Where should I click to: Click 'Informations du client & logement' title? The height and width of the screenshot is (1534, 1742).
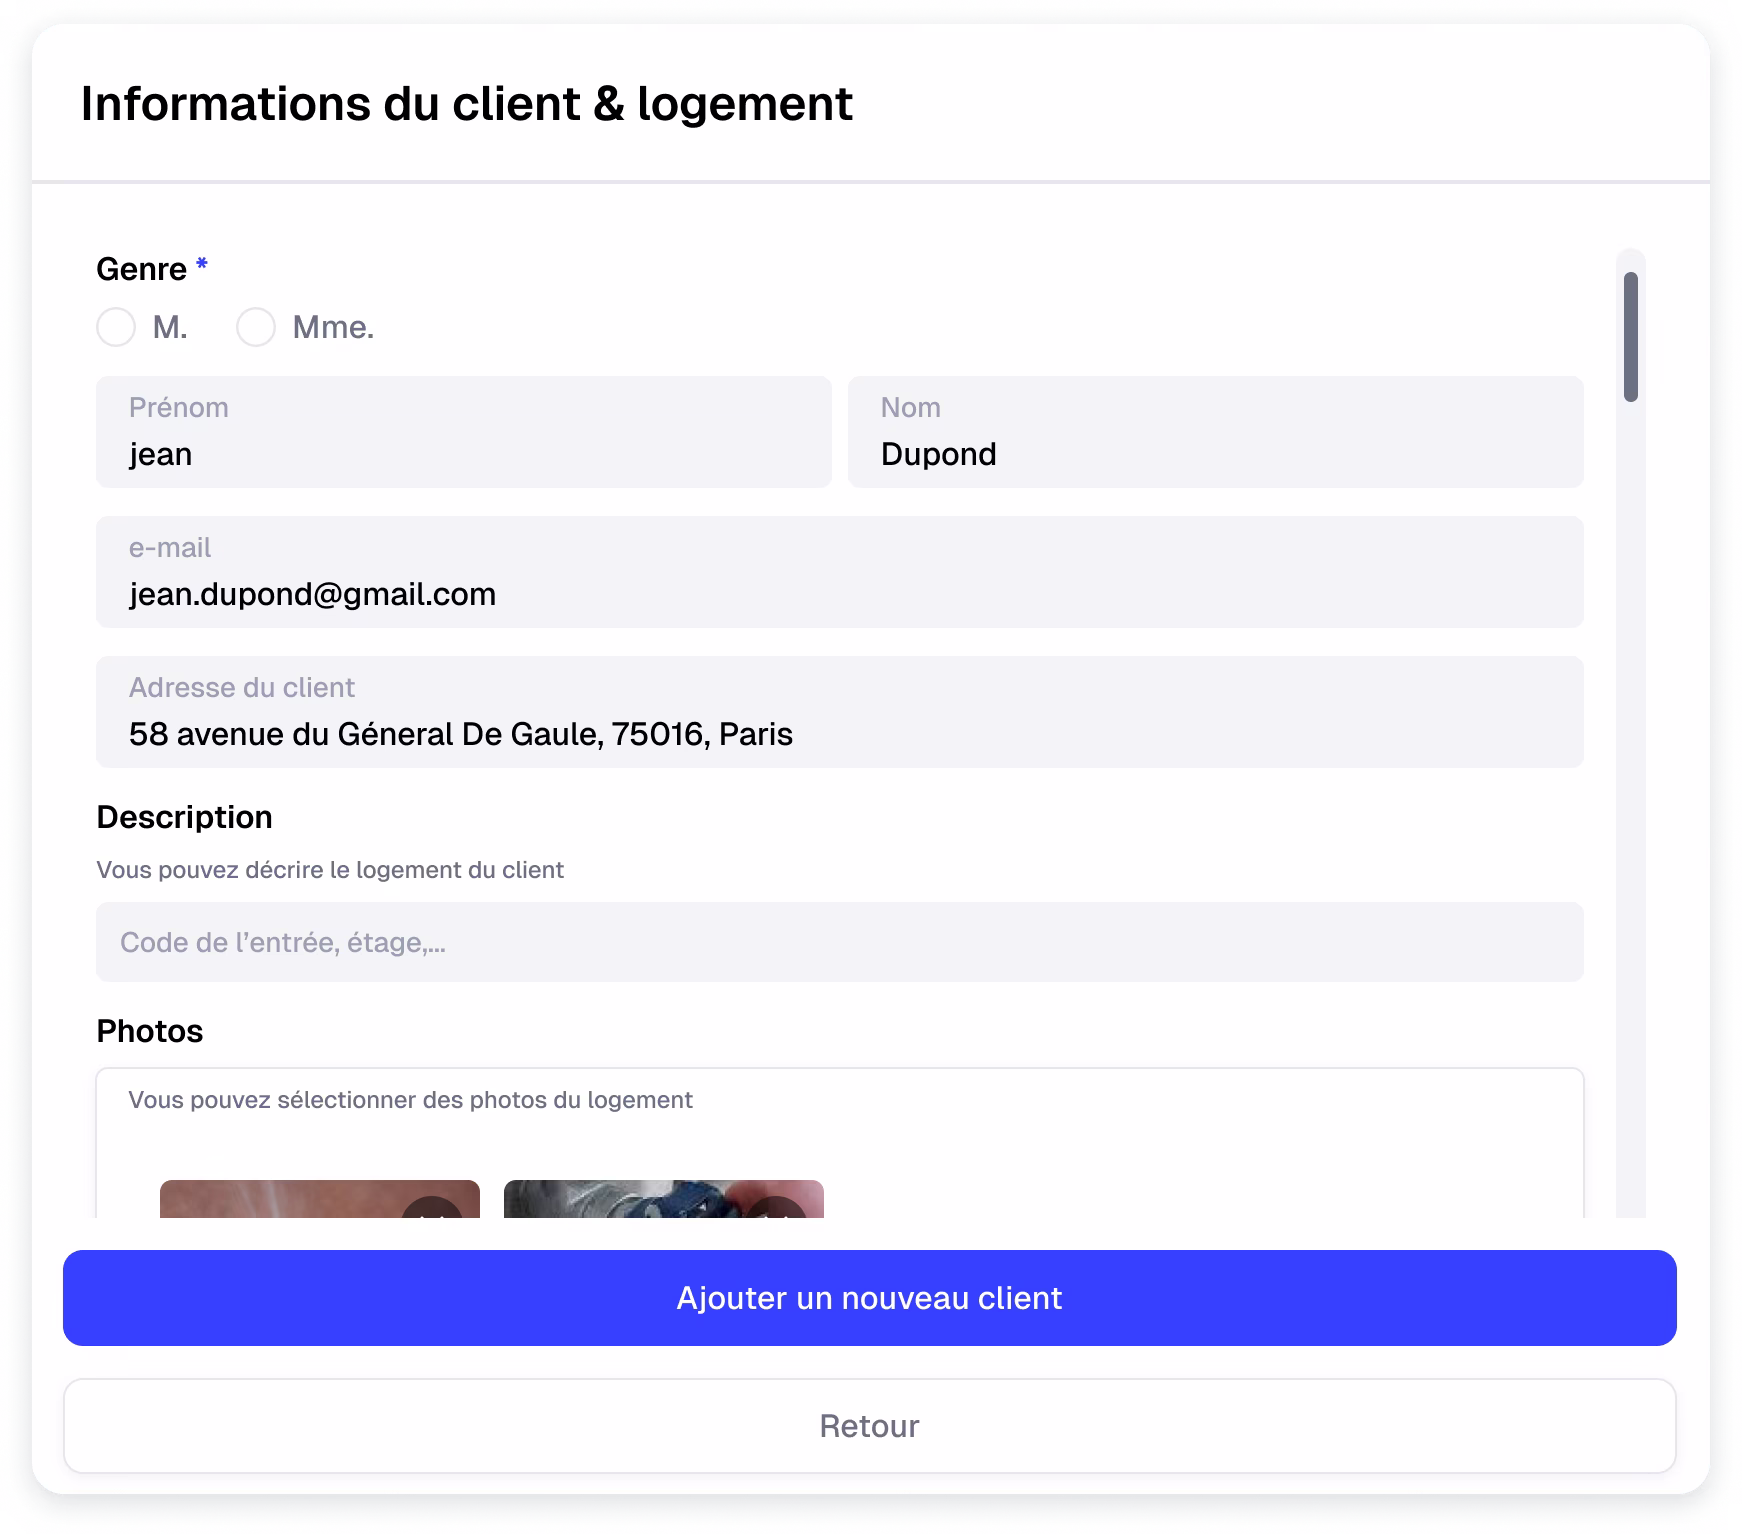pos(467,104)
